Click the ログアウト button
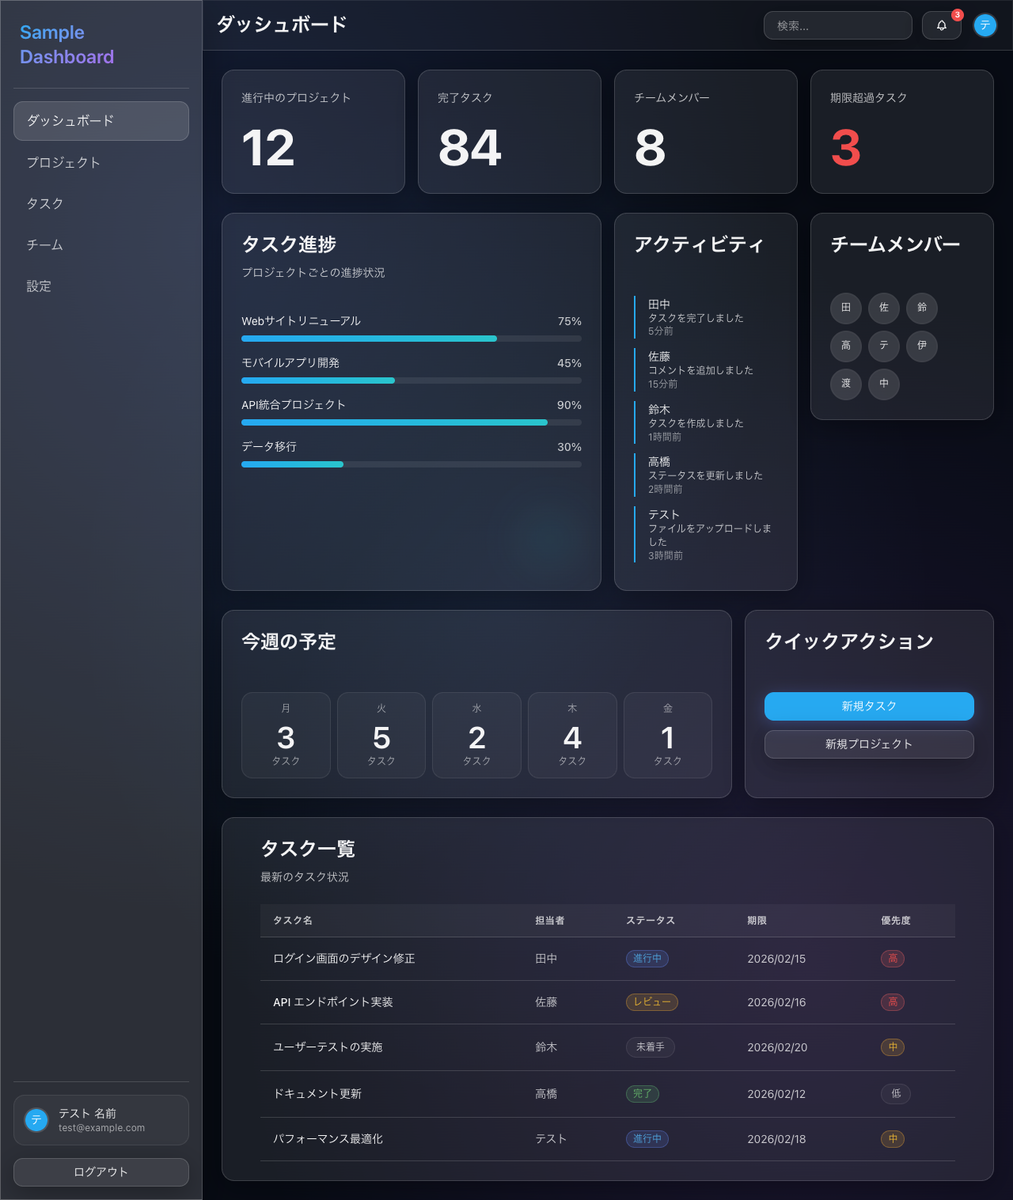Viewport: 1013px width, 1200px height. pos(101,1172)
